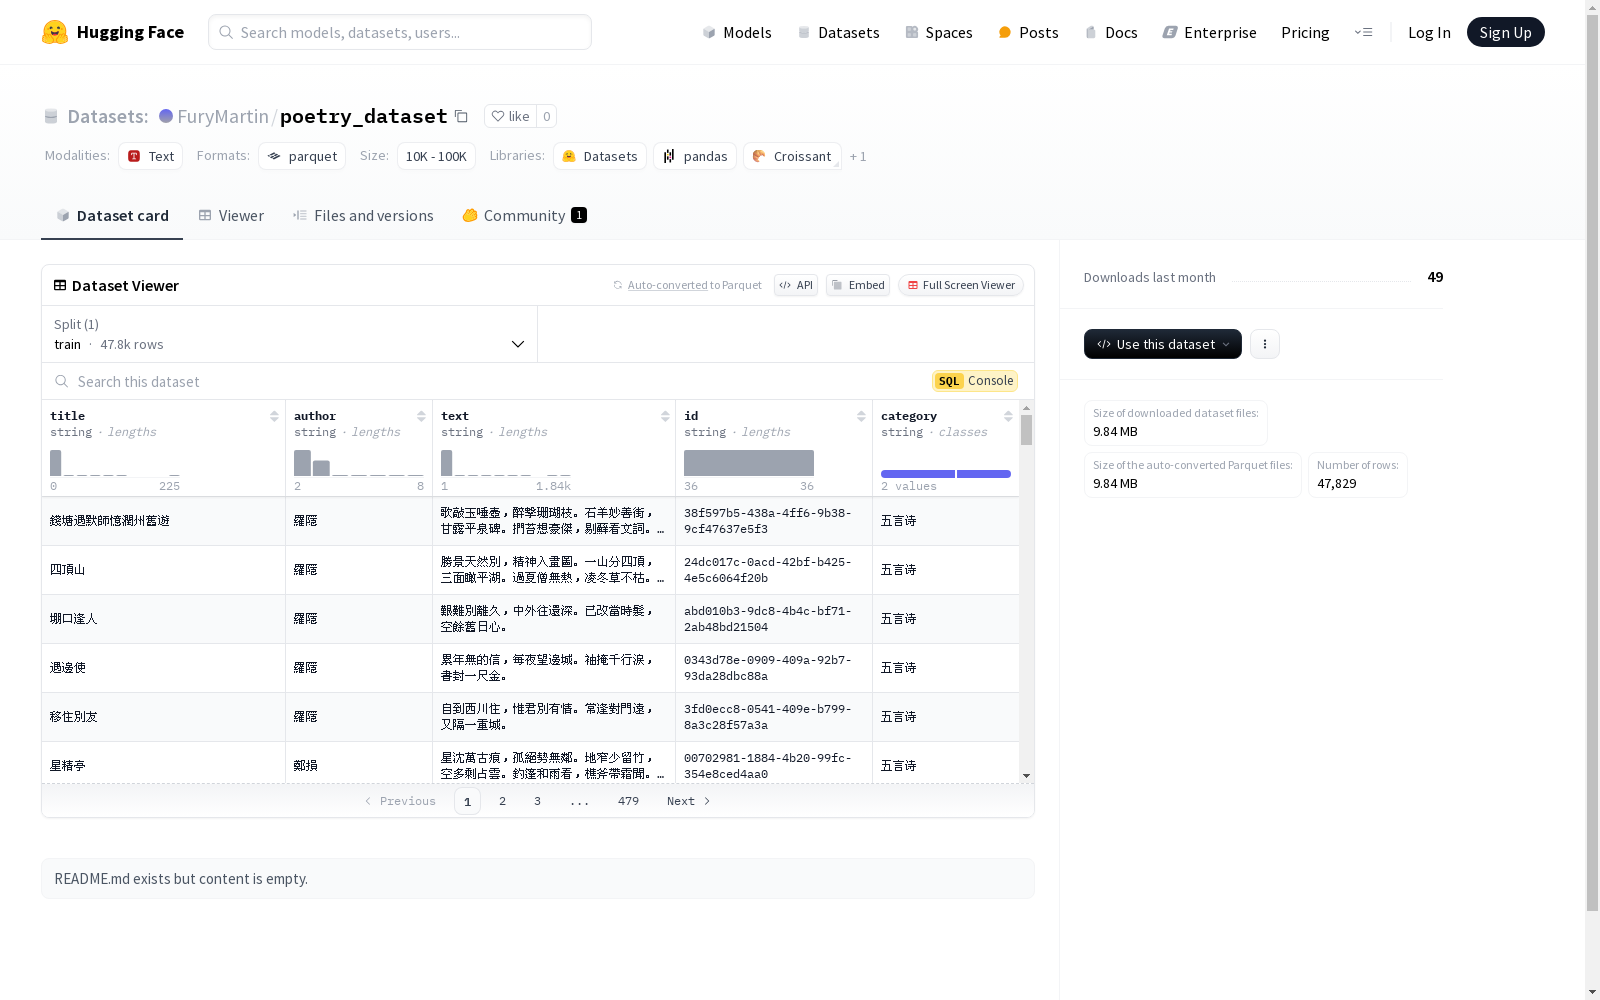Select the Text modality tag
The width and height of the screenshot is (1600, 1000).
pos(151,156)
